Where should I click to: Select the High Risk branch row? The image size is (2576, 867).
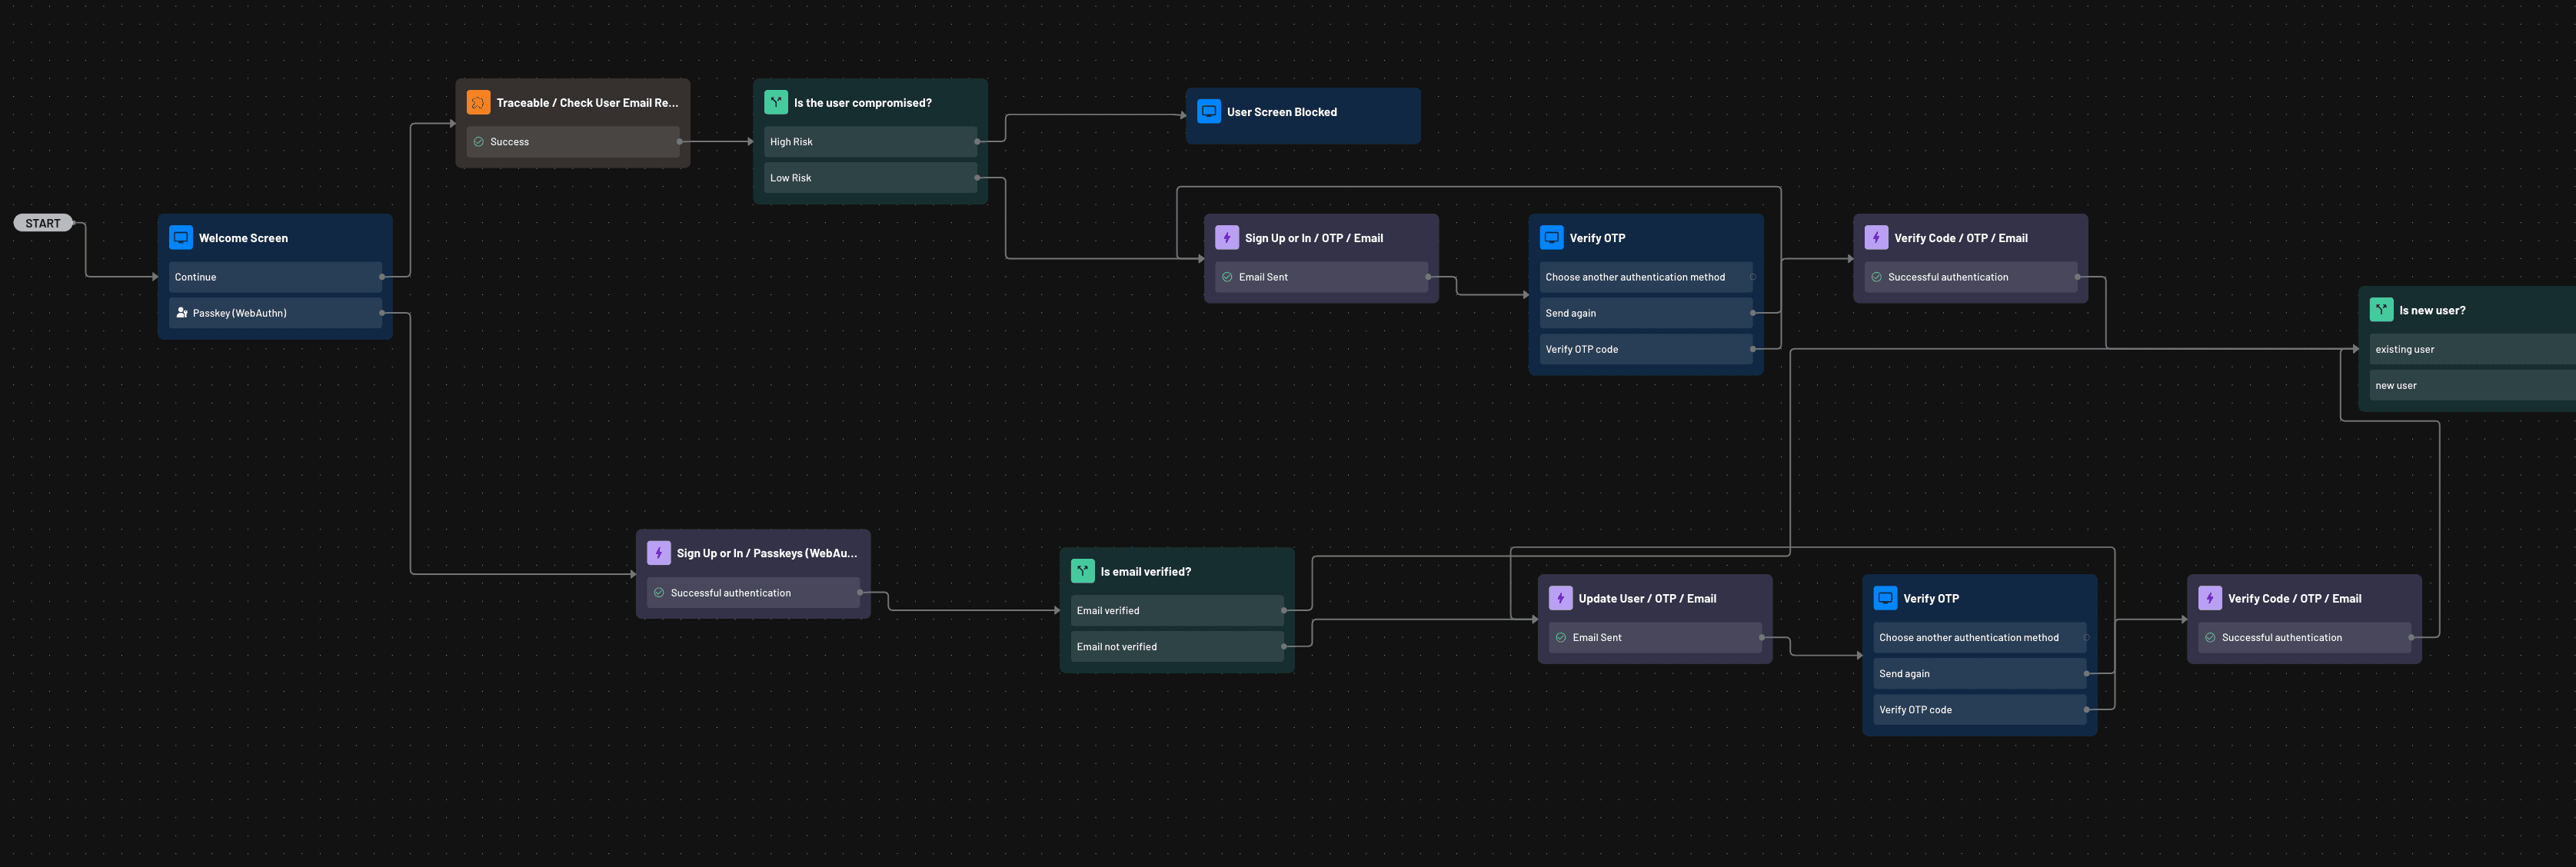coord(870,142)
